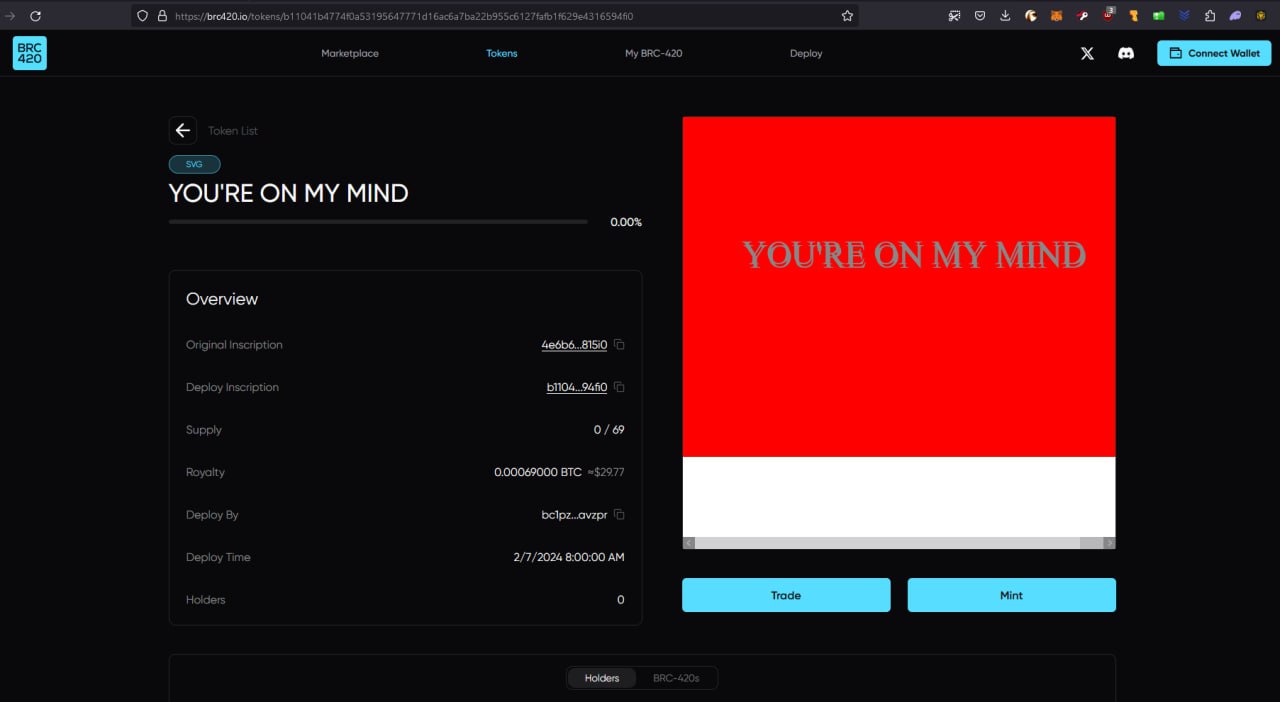Open the browser extensions puzzle icon
The height and width of the screenshot is (702, 1280).
click(x=1210, y=16)
